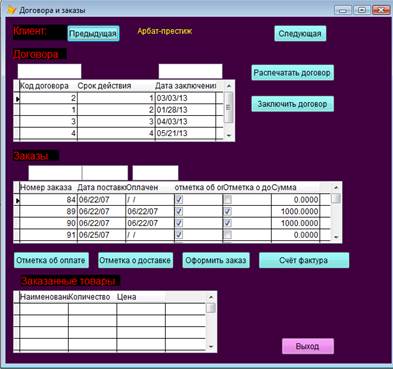Toggle the payment checkbox for order 90
393x369 pixels.
pyautogui.click(x=179, y=223)
